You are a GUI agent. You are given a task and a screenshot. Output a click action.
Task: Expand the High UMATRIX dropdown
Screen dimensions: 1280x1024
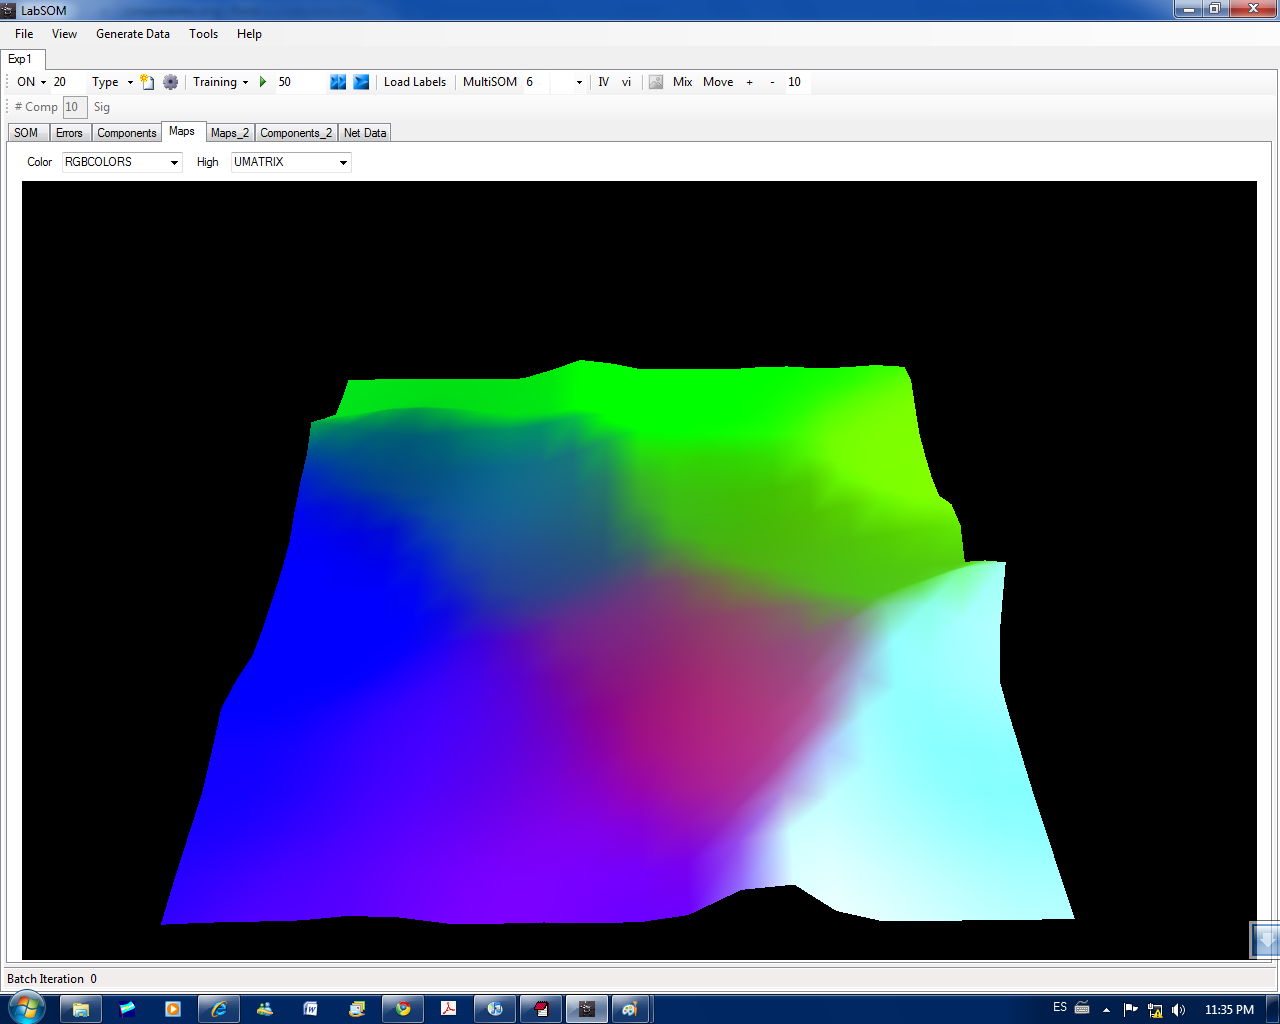(x=343, y=162)
